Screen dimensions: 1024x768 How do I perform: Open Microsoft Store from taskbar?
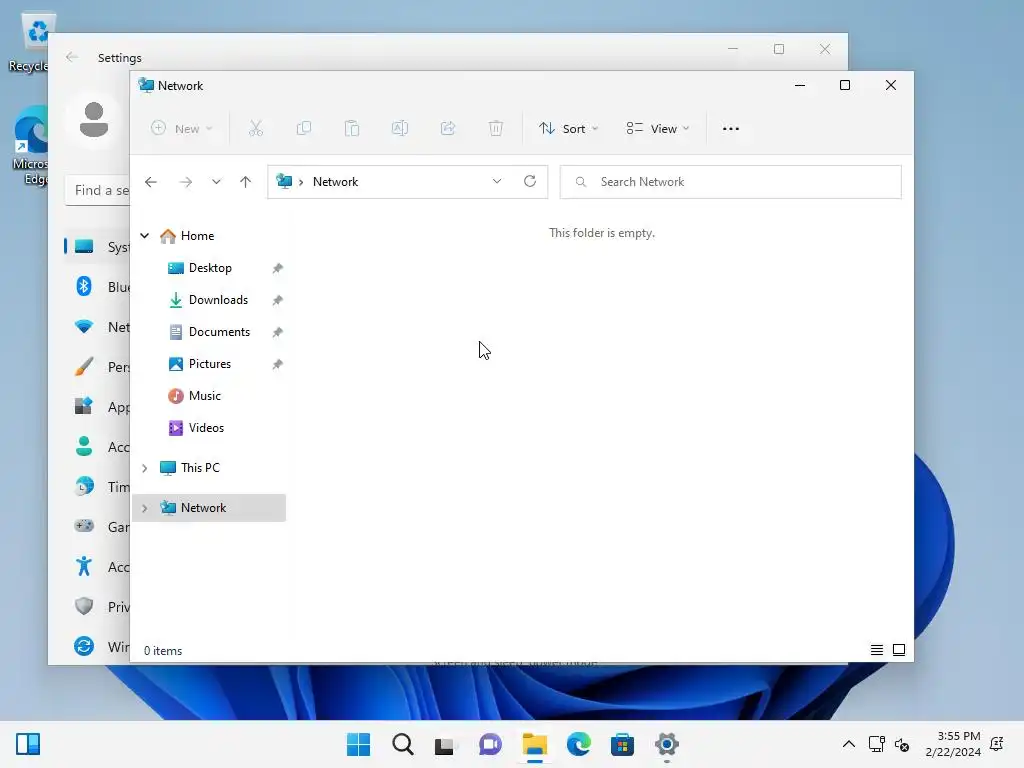pos(622,744)
